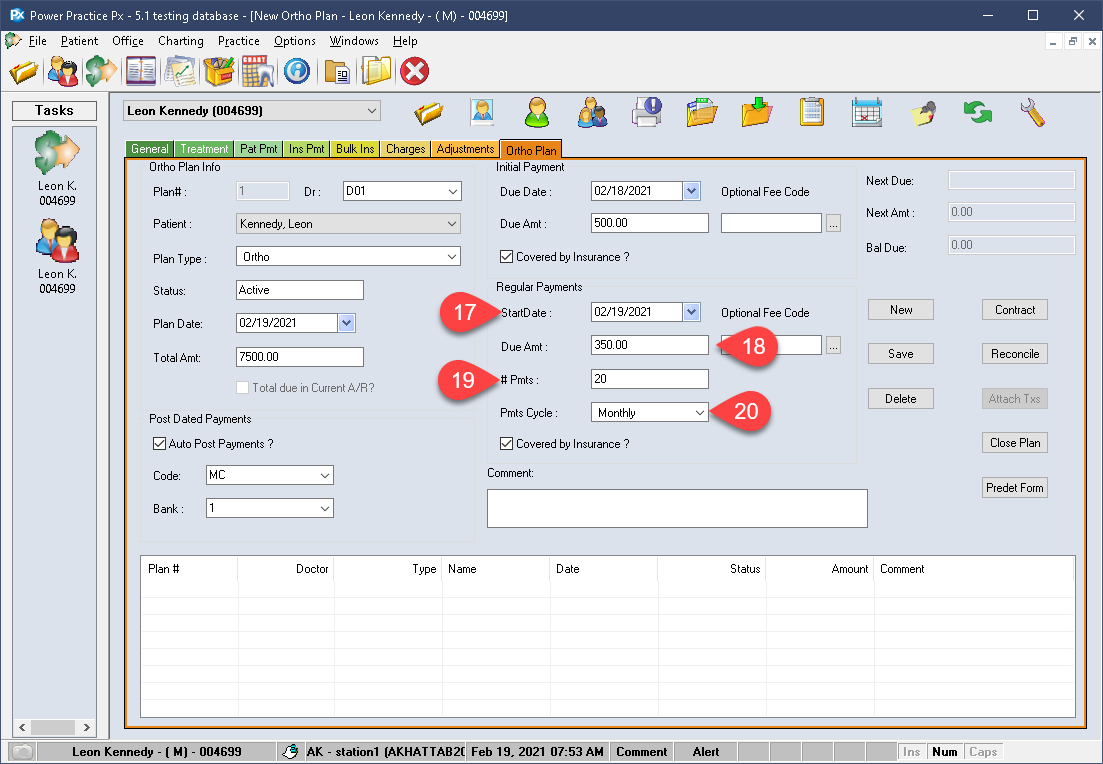This screenshot has height=764, width=1103.
Task: Click the red X close icon in toolbar
Action: coord(414,71)
